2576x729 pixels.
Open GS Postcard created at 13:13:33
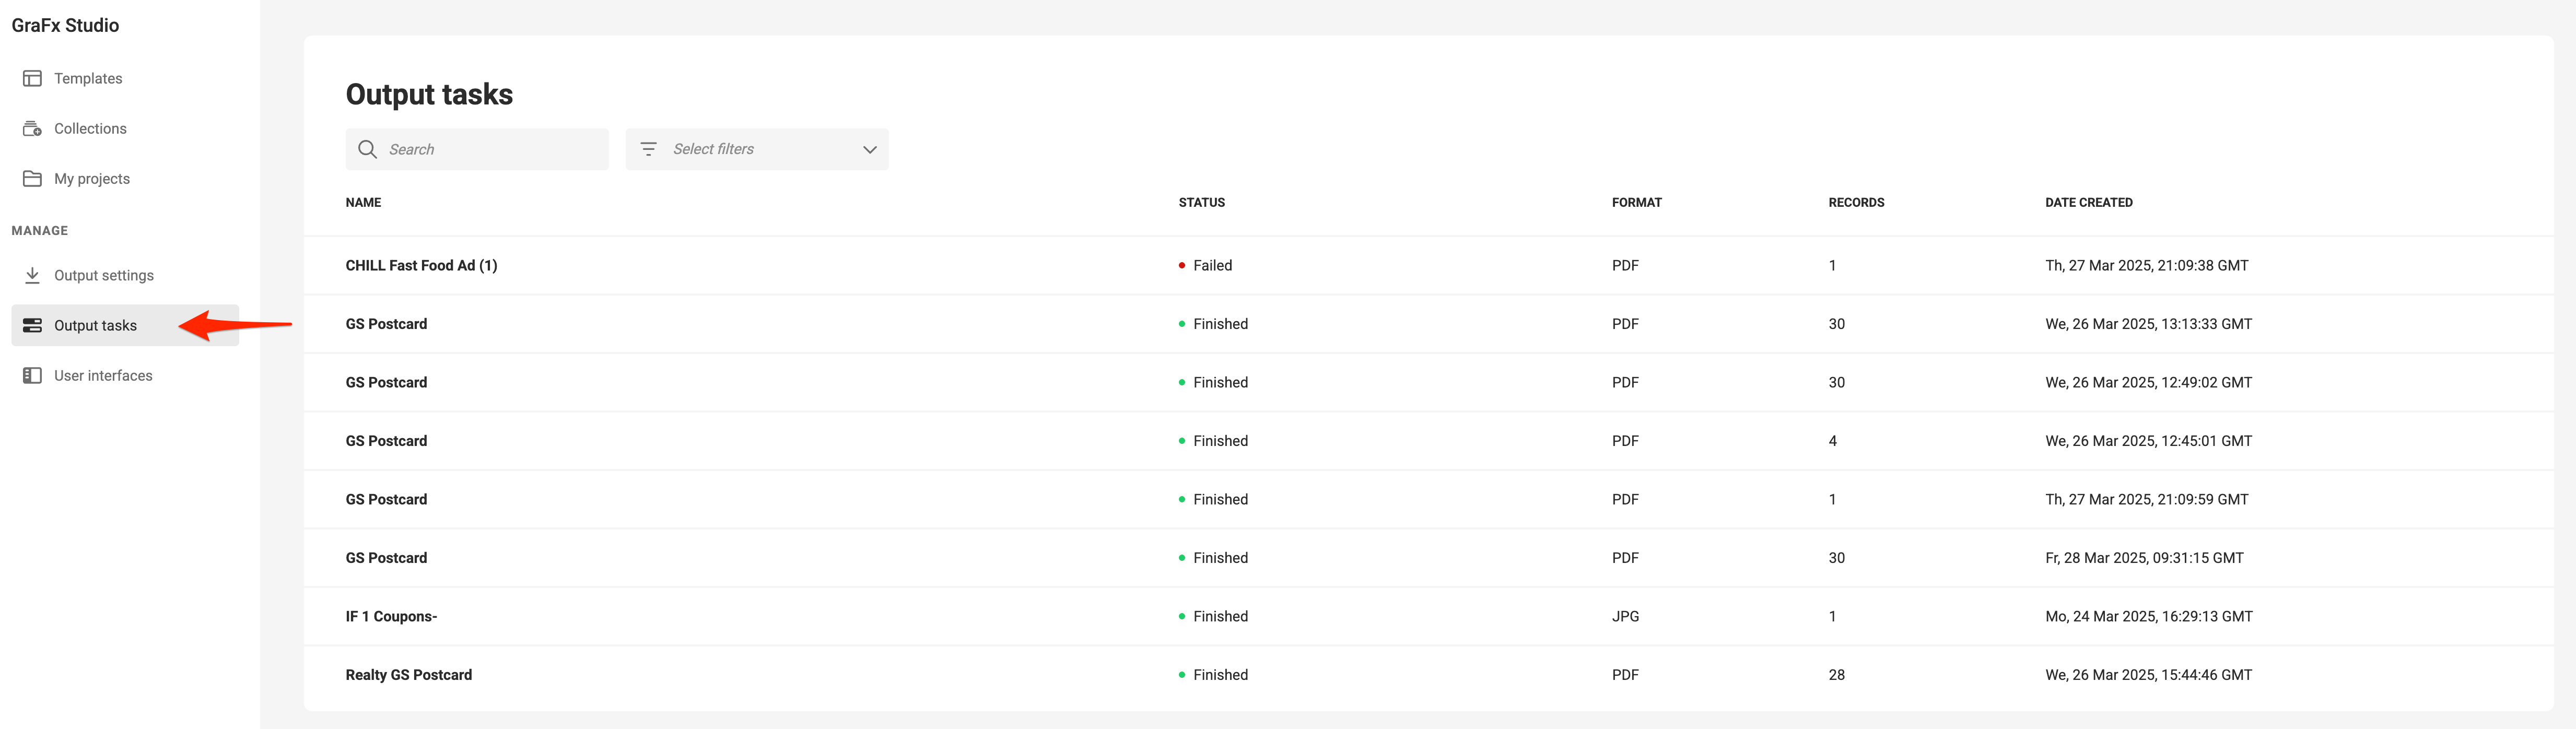click(x=386, y=324)
